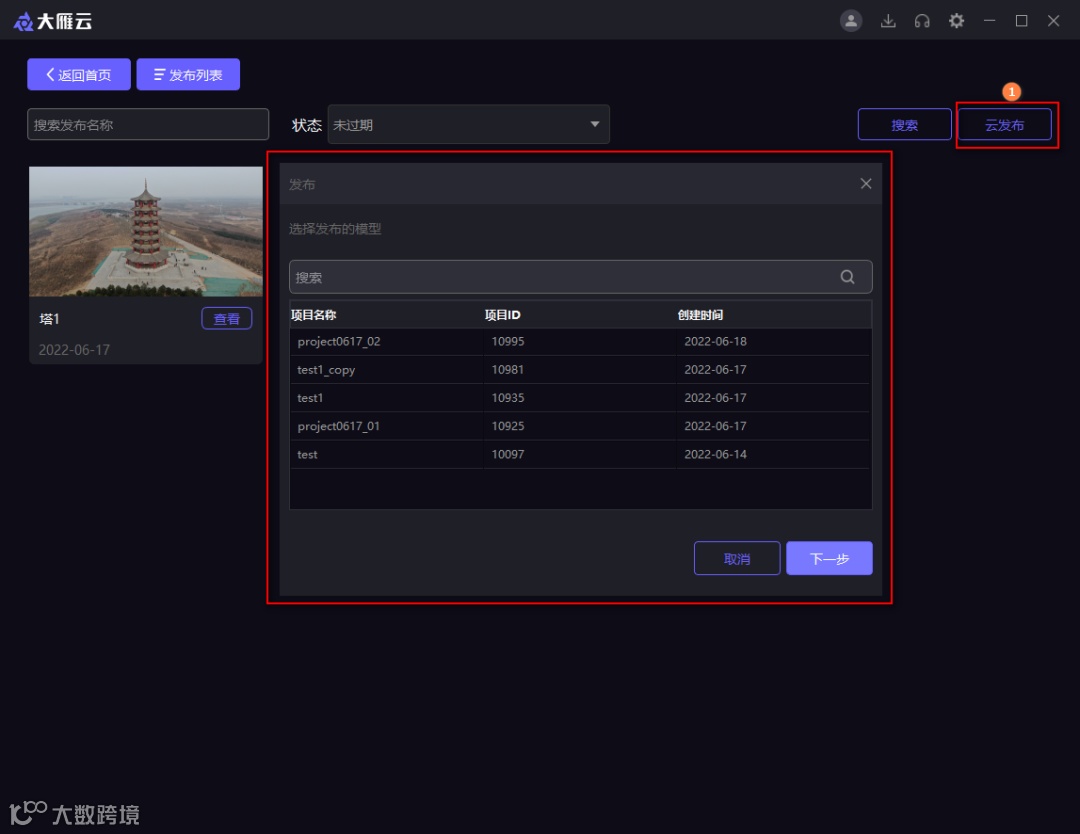
Task: Cancel with the 取消 button
Action: click(x=737, y=559)
